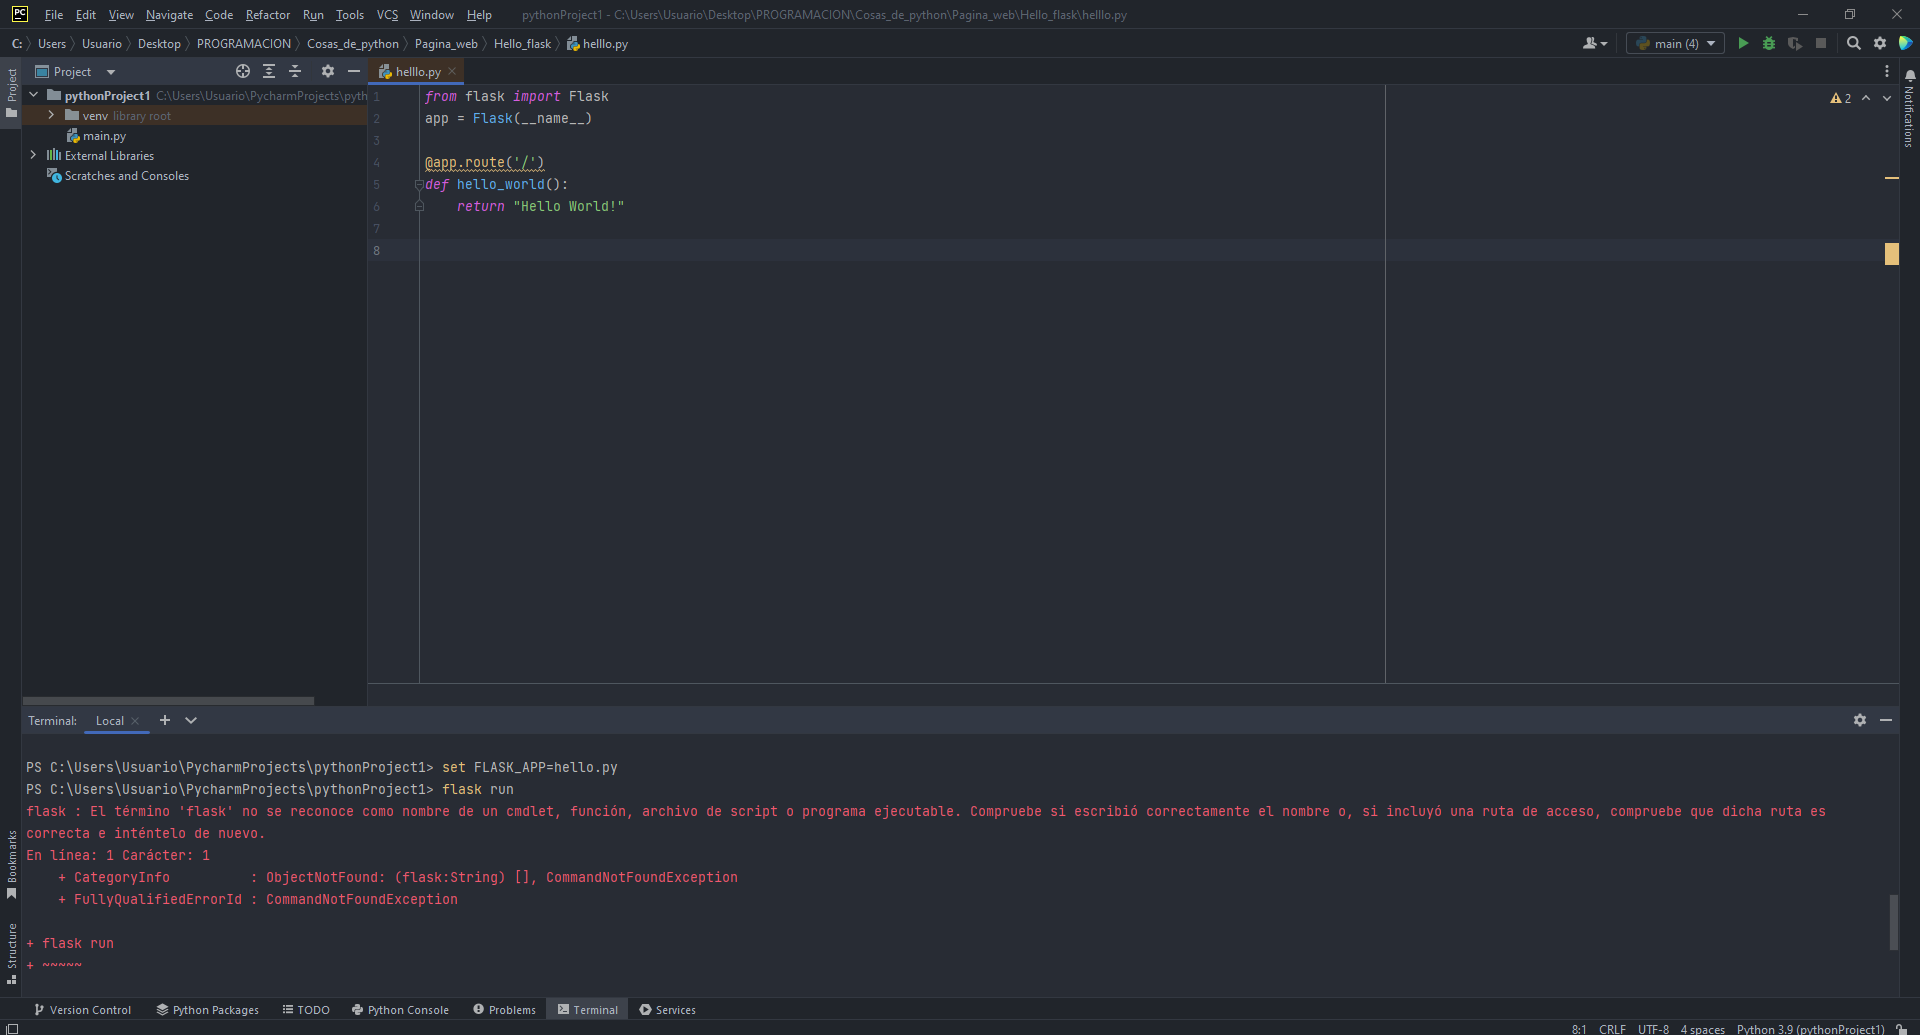Image resolution: width=1920 pixels, height=1035 pixels.
Task: Click the Python 3.9 interpreter selector
Action: [1810, 1029]
